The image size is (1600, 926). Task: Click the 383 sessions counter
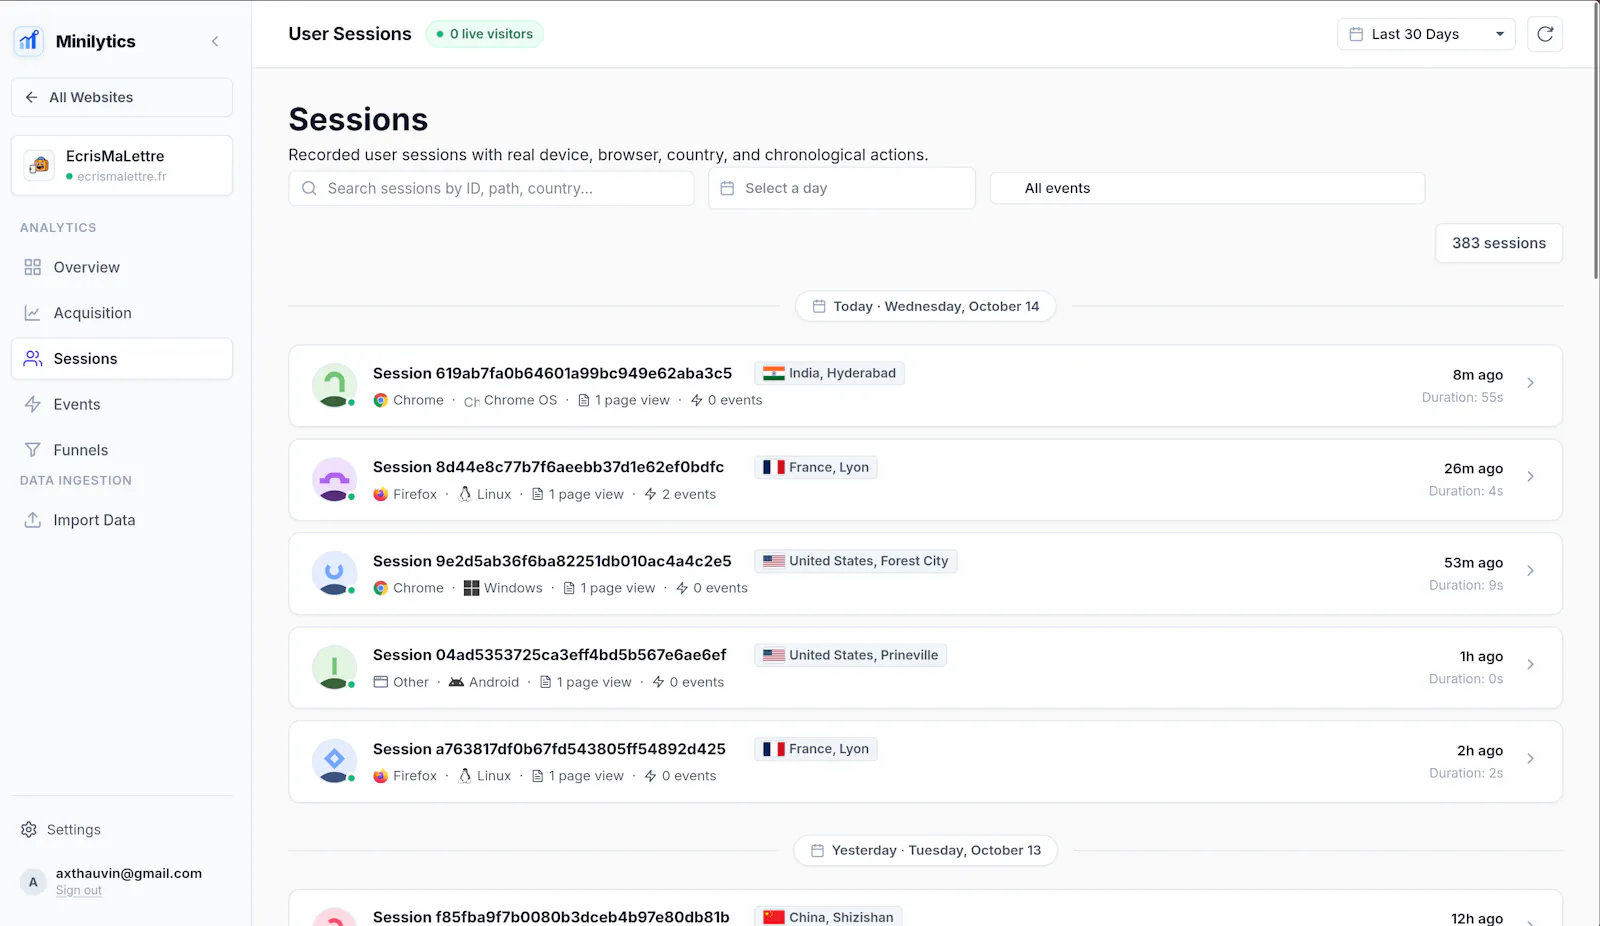point(1499,243)
